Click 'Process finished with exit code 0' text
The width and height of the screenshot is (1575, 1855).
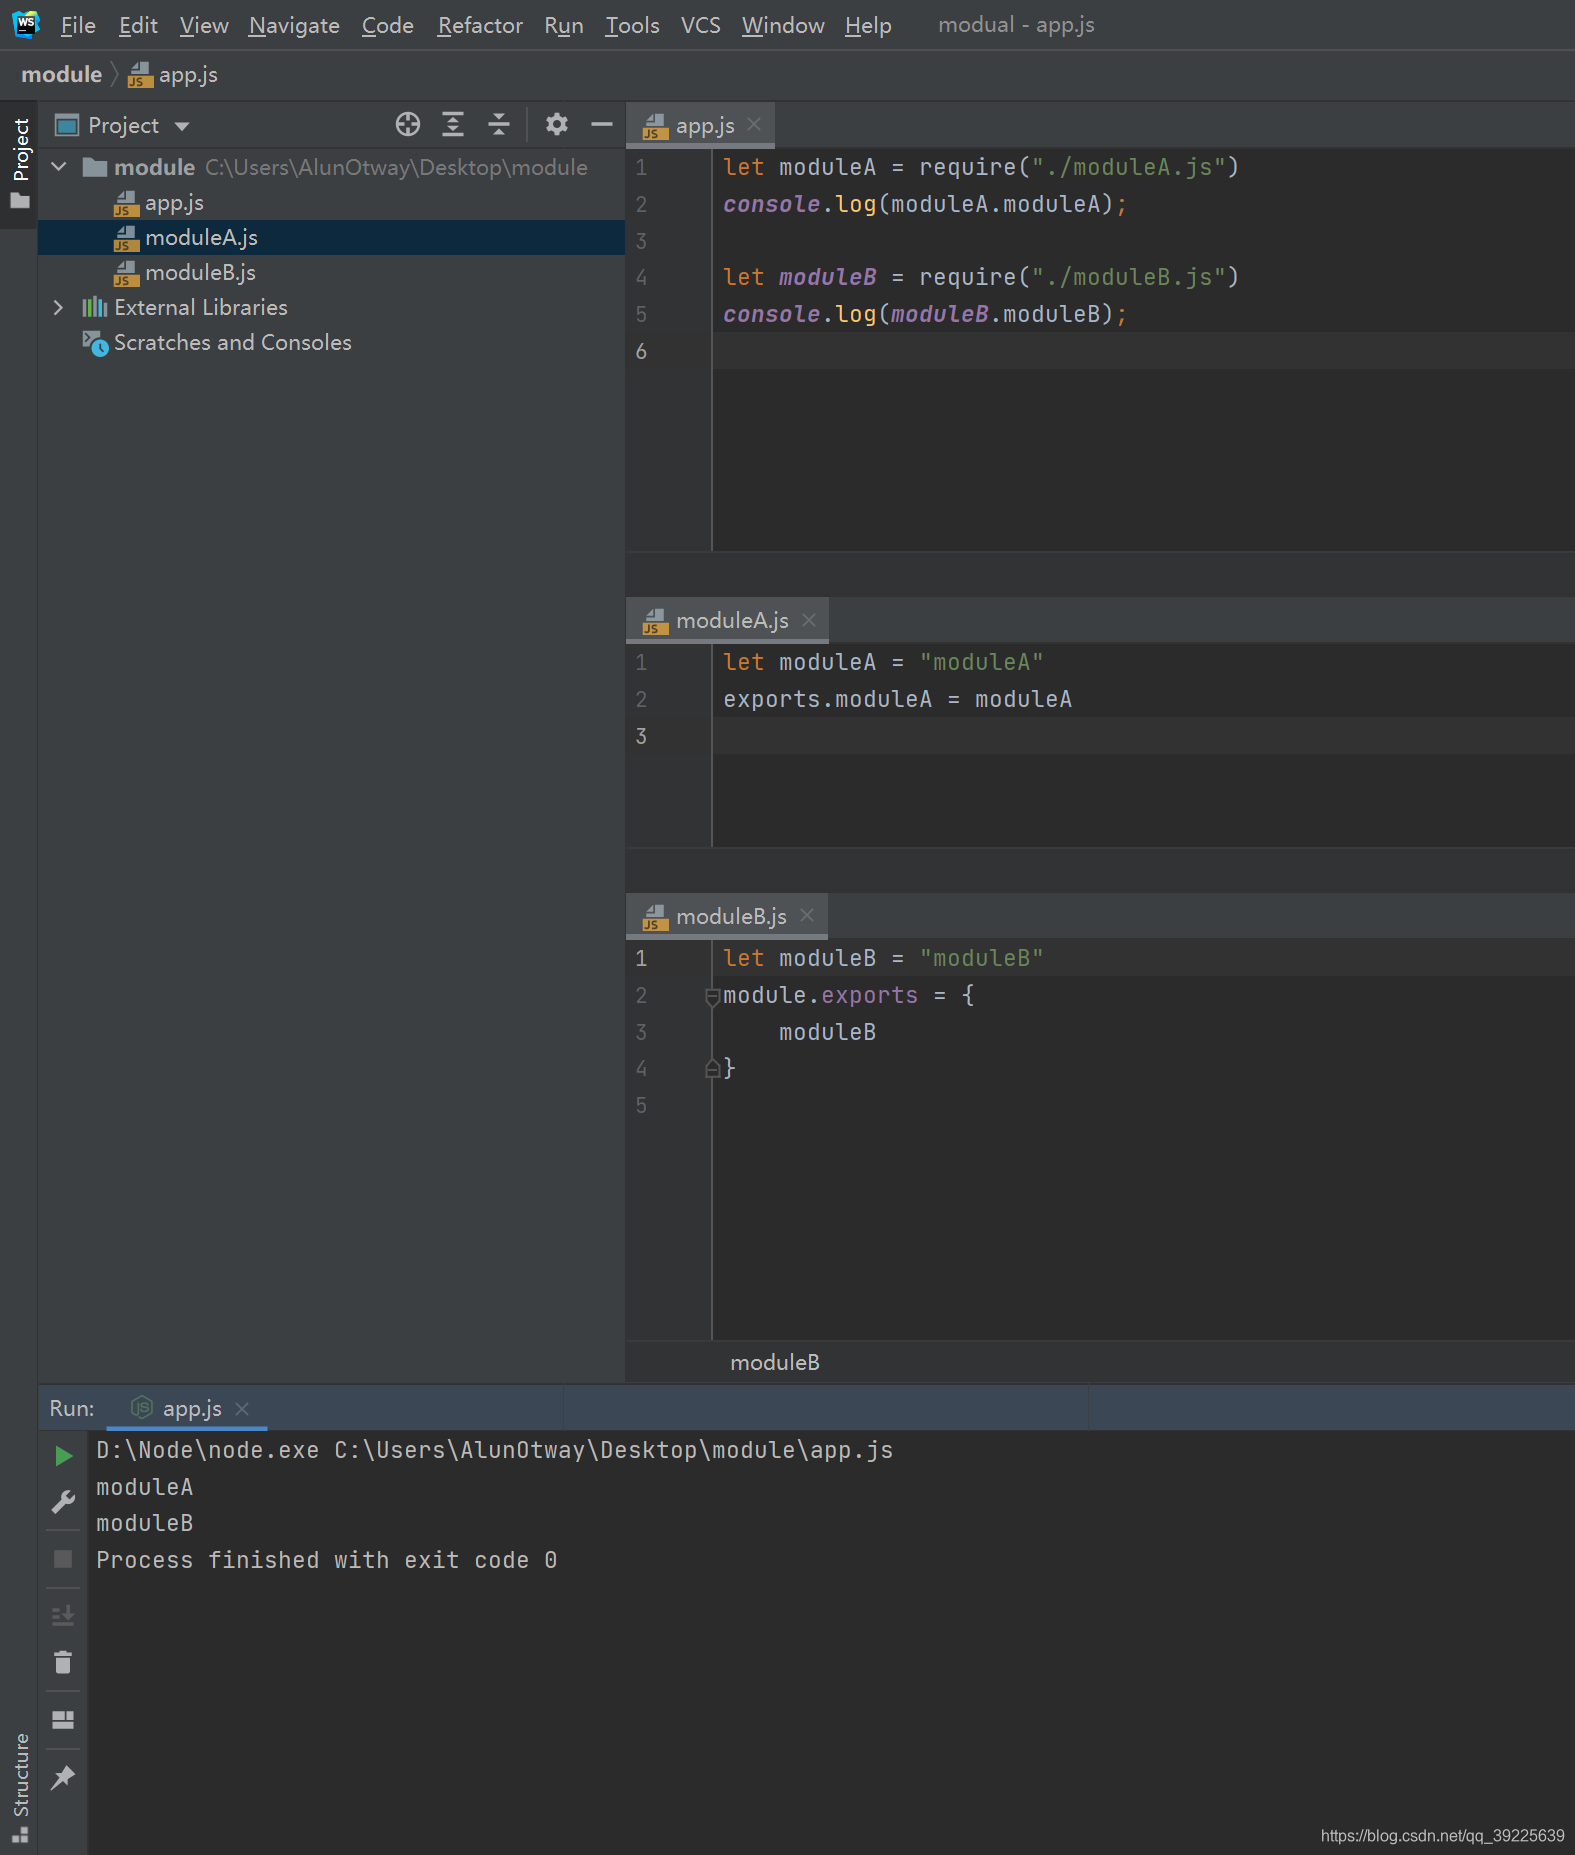pos(327,1560)
